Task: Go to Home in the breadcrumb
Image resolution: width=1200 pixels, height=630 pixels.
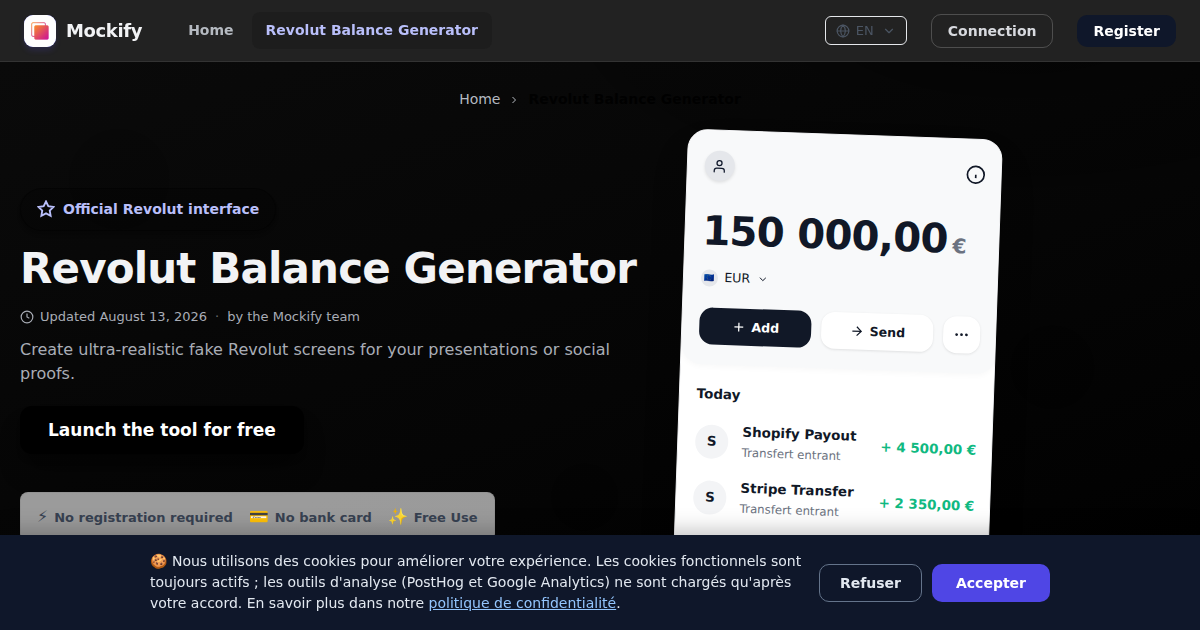Action: point(479,99)
